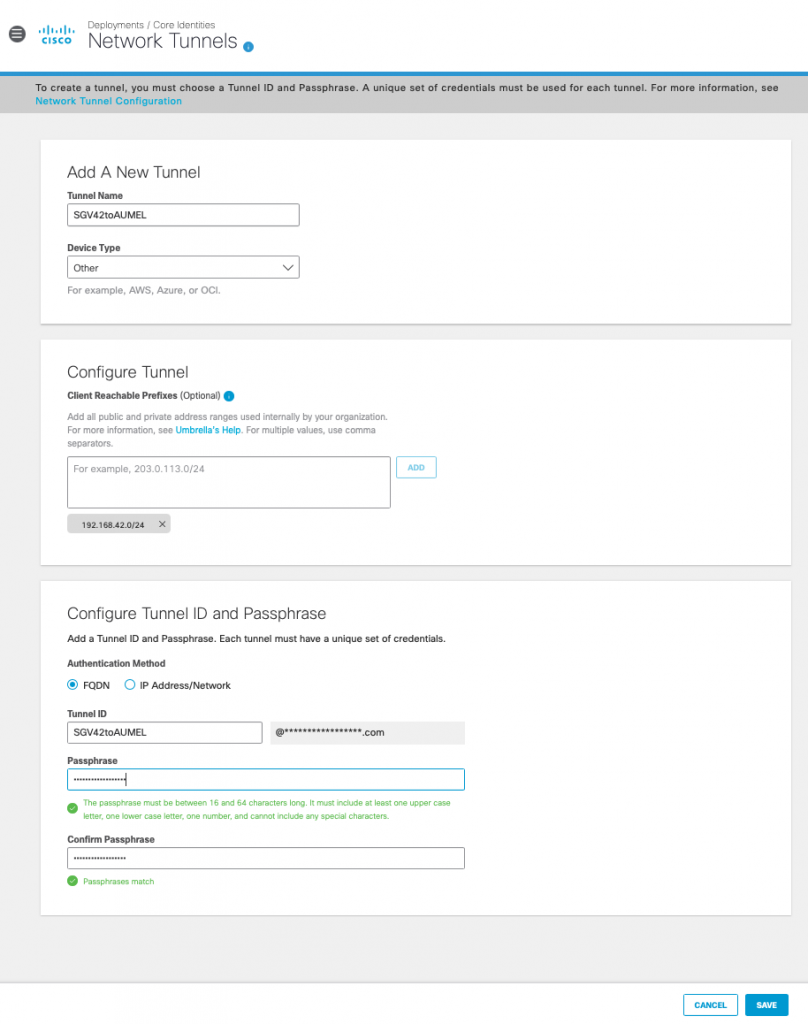Open the hamburger navigation menu

click(17, 34)
